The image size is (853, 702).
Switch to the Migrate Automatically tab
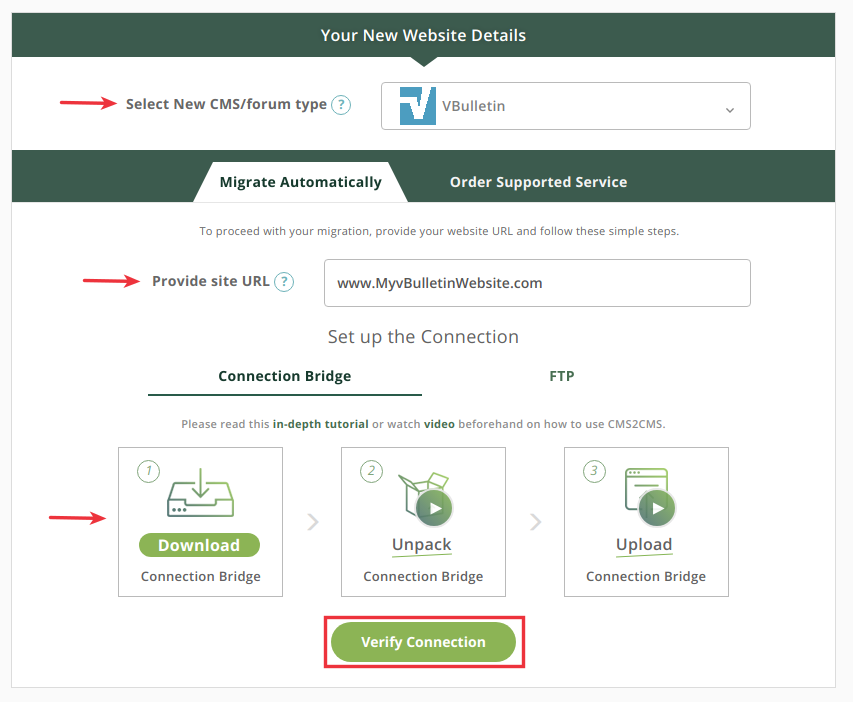click(x=300, y=182)
